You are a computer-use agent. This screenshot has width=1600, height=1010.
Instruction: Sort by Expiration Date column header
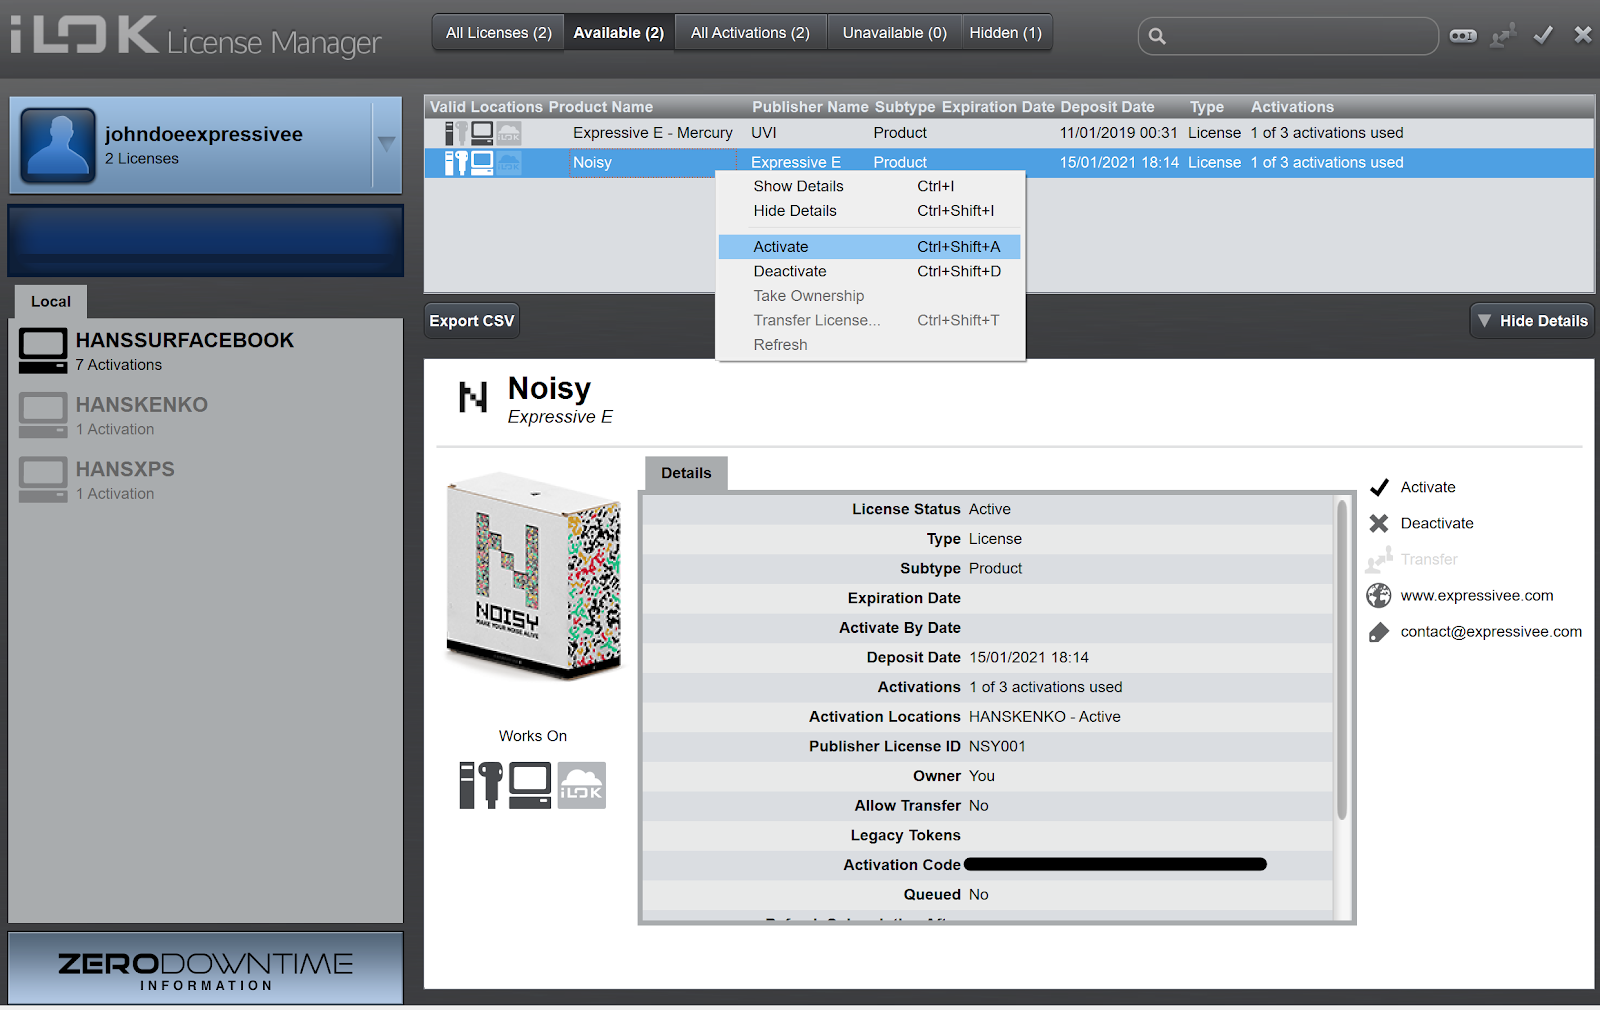[x=998, y=107]
